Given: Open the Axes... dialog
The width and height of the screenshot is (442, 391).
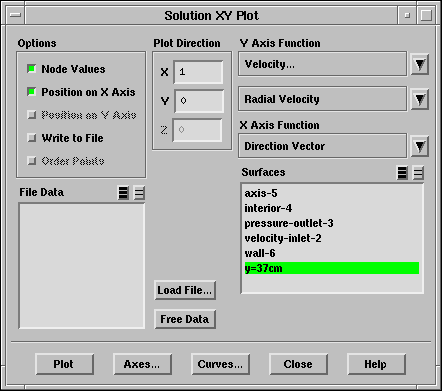Looking at the screenshot, I should (x=143, y=364).
